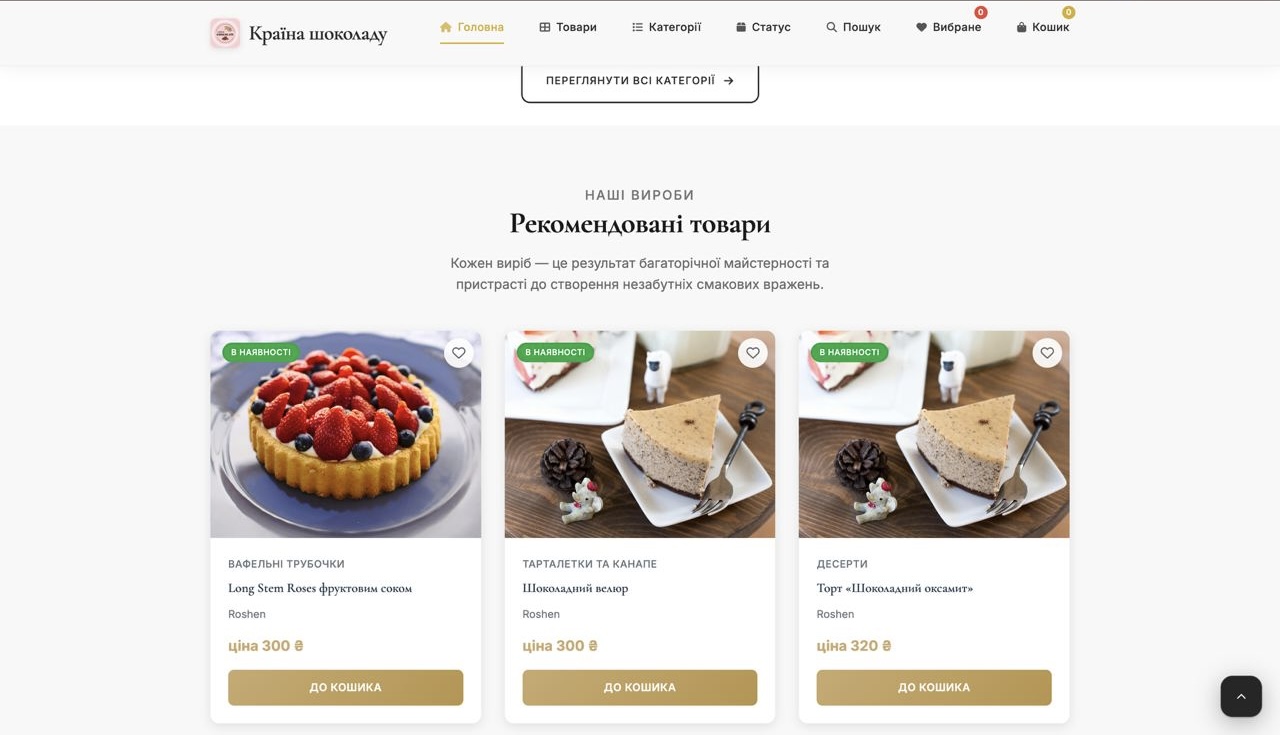Click the Країна шоколаду logo icon

click(224, 32)
